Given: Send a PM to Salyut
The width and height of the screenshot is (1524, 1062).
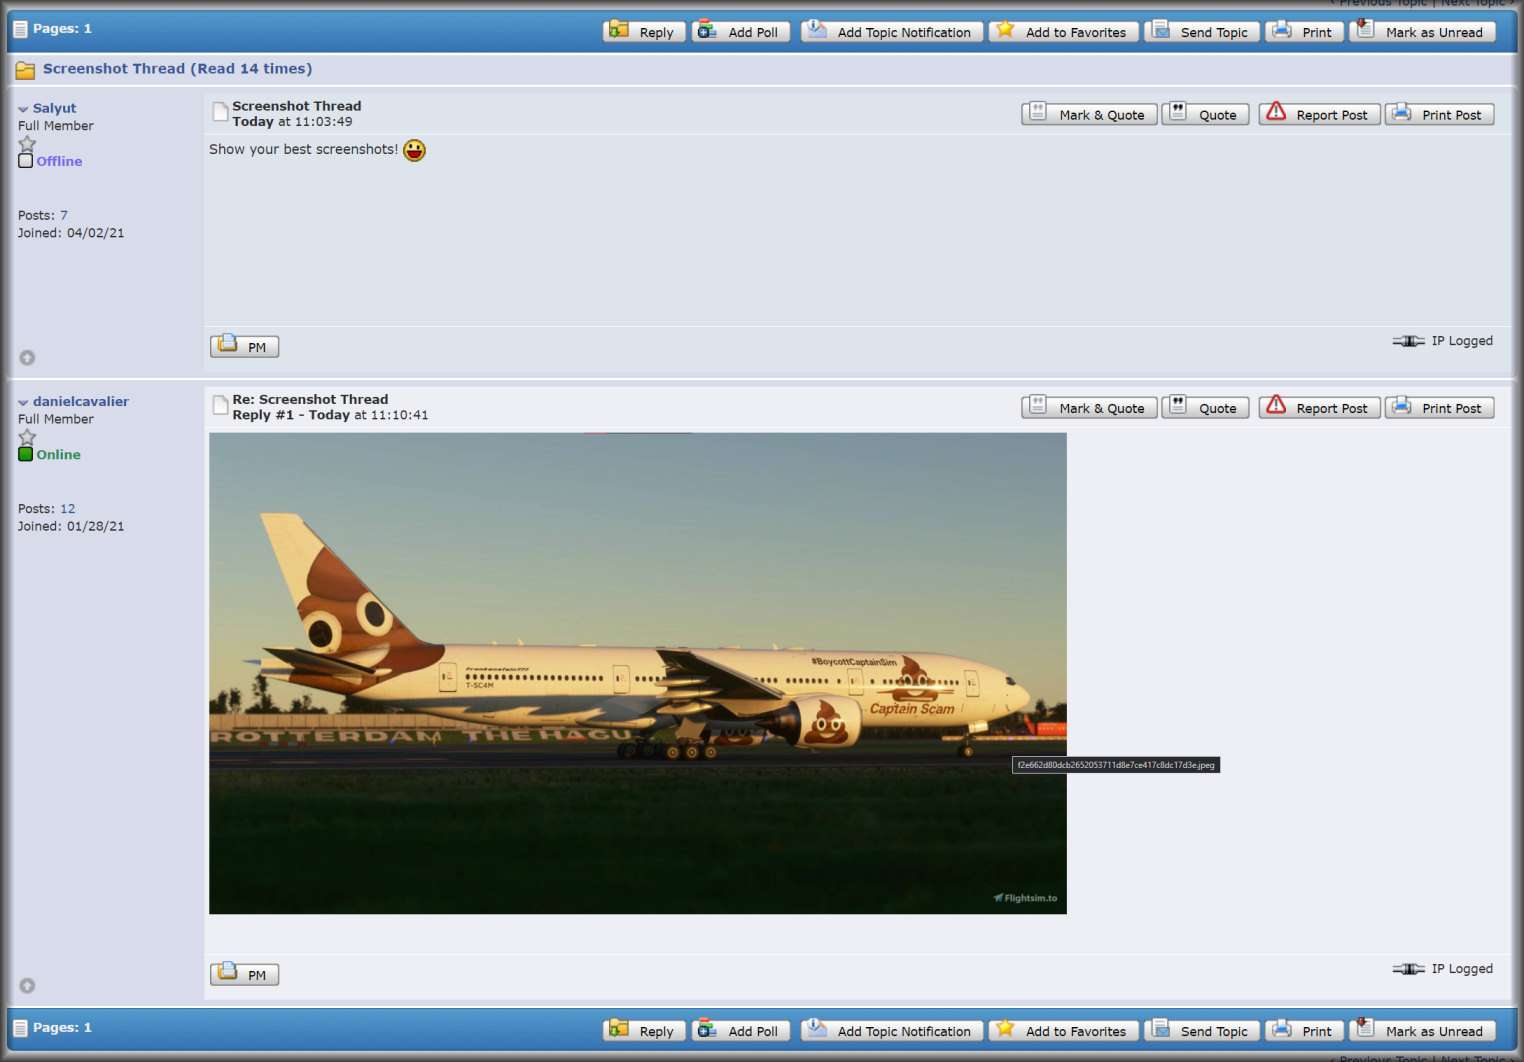Looking at the screenshot, I should (x=244, y=347).
